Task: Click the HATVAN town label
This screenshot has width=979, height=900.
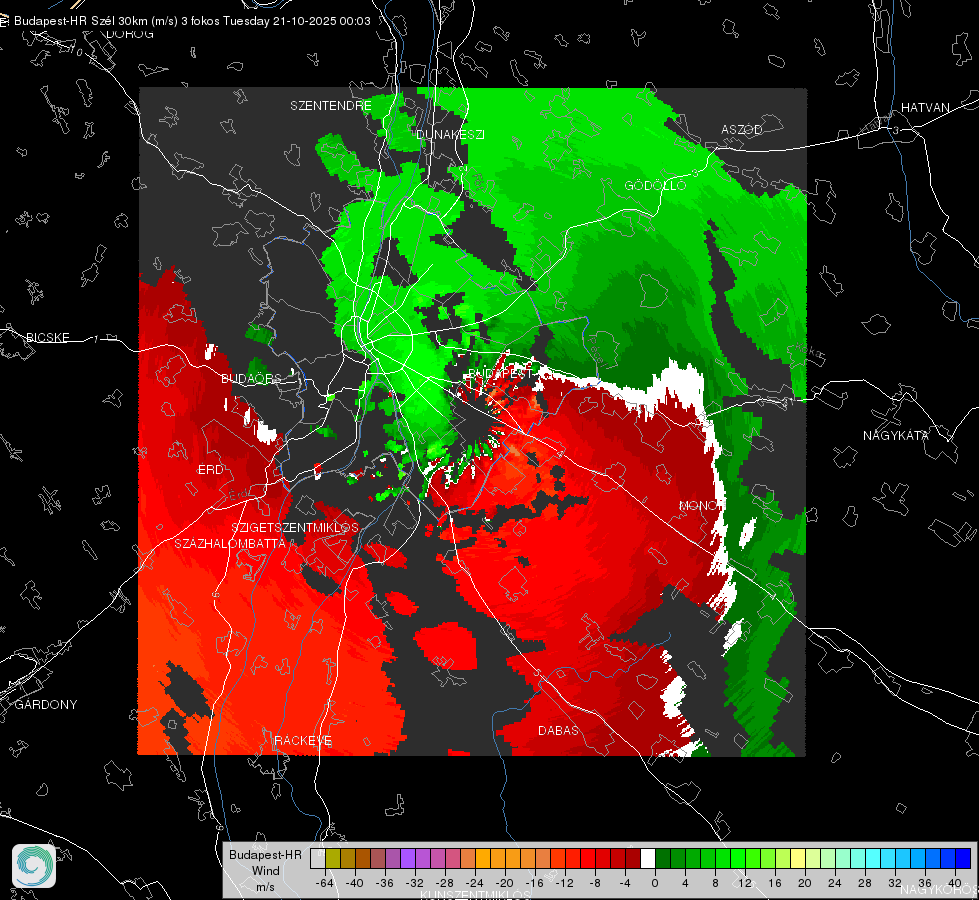Action: (925, 108)
